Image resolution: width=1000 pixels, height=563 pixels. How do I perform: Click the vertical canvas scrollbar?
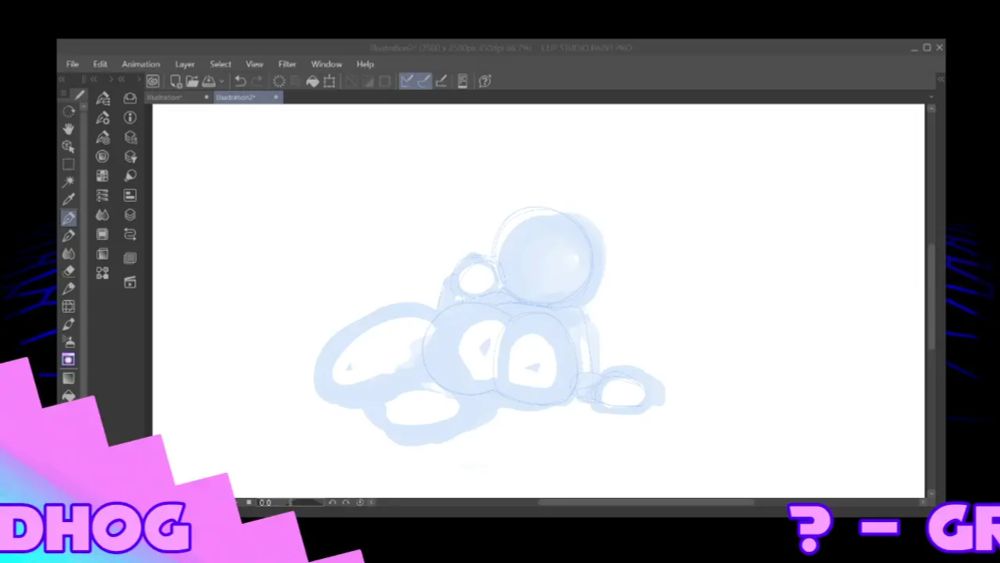(932, 298)
